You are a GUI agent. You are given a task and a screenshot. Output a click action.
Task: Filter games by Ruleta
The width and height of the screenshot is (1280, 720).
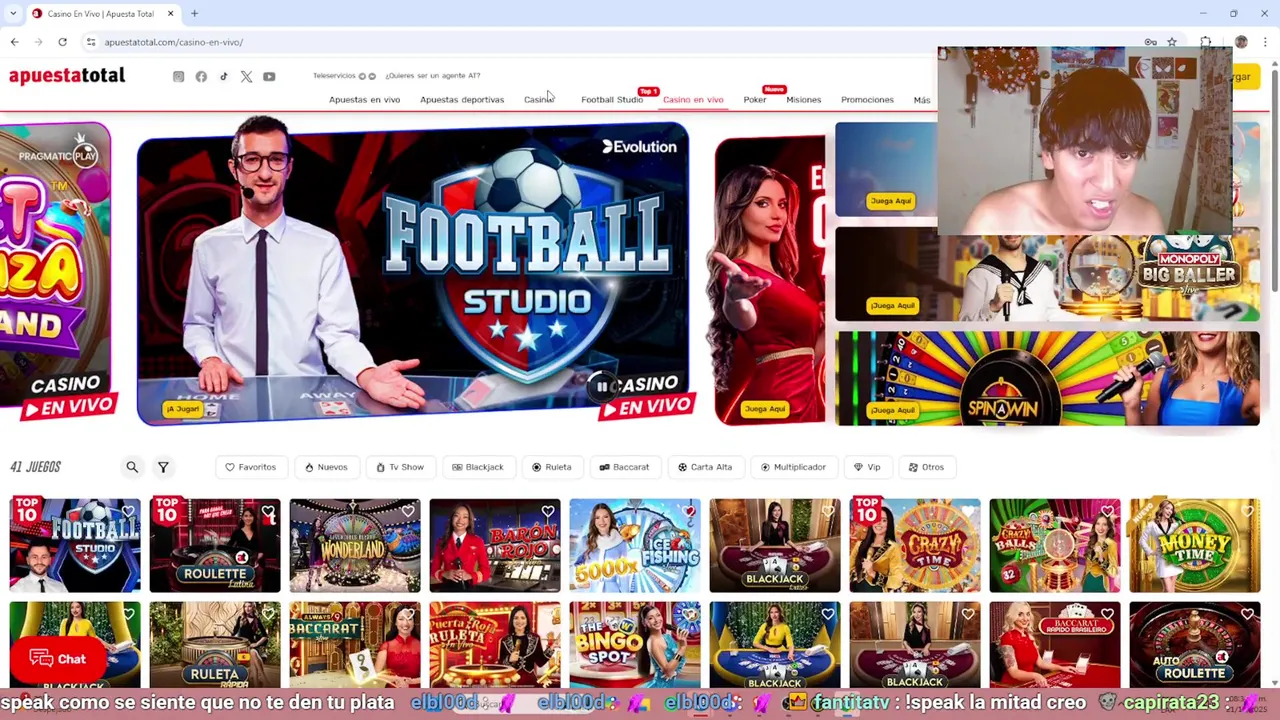[x=552, y=467]
